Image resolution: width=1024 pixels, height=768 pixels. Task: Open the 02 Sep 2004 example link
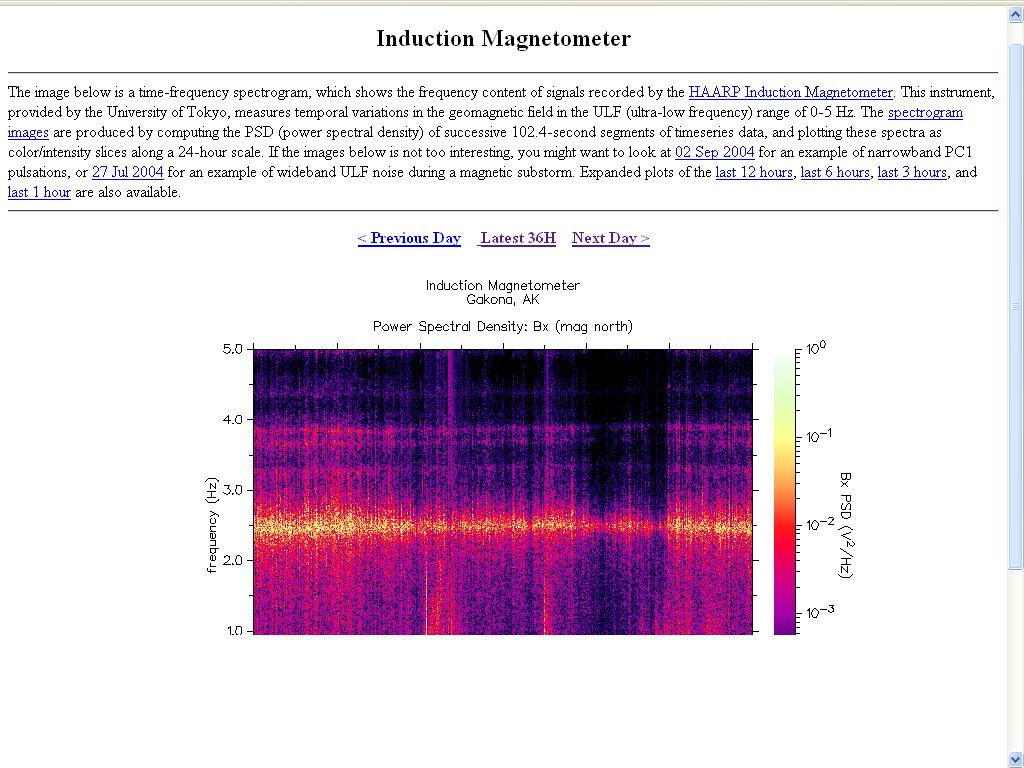tap(714, 152)
